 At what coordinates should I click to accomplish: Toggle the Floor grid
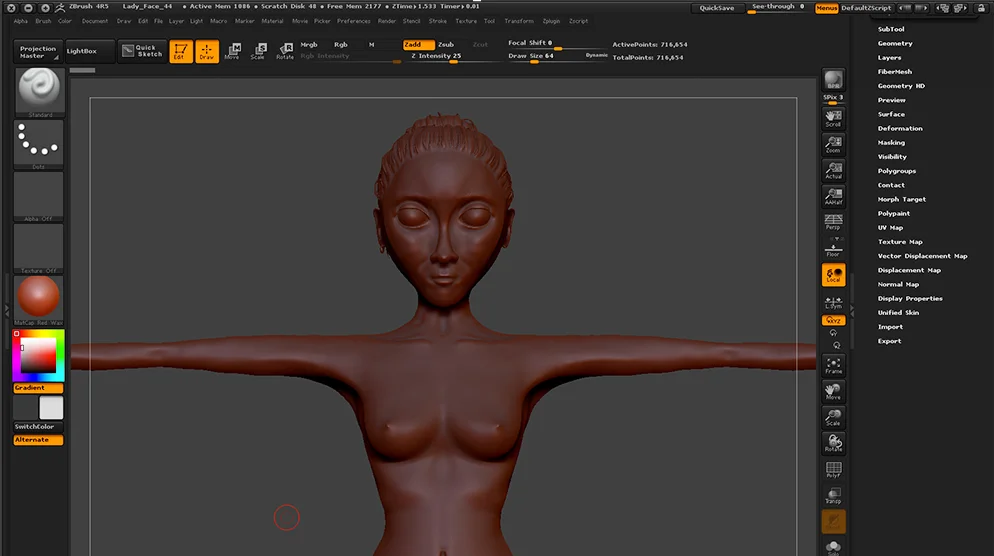833,249
